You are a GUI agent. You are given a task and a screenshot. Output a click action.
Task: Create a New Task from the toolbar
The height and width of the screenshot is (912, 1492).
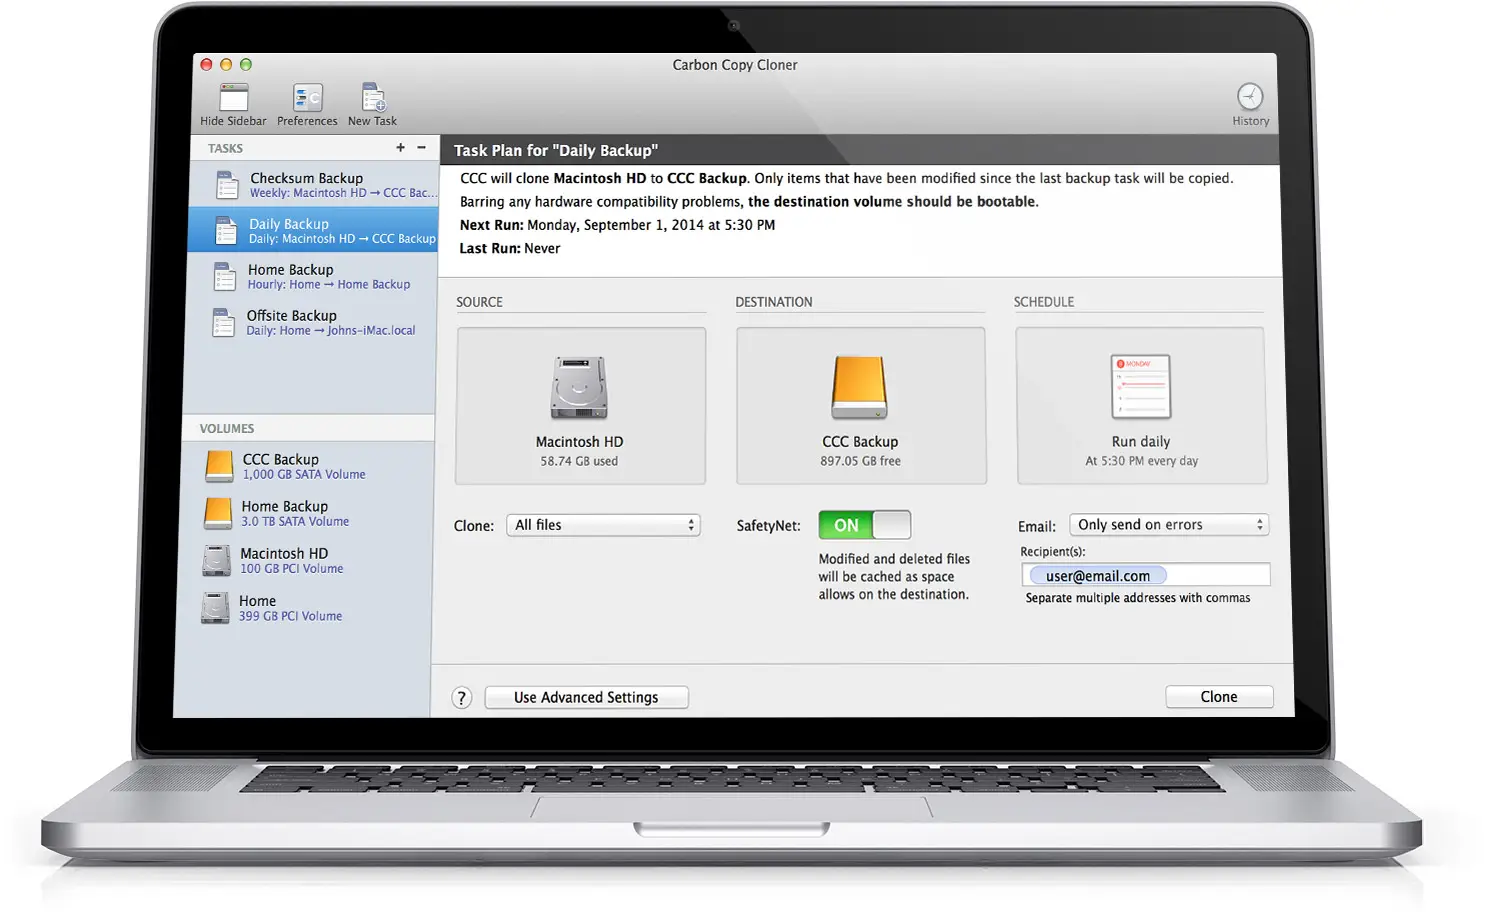tap(373, 97)
